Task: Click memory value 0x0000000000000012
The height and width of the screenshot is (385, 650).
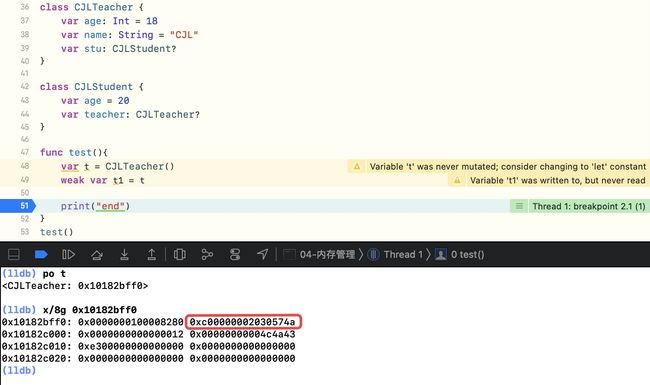Action: (x=131, y=334)
